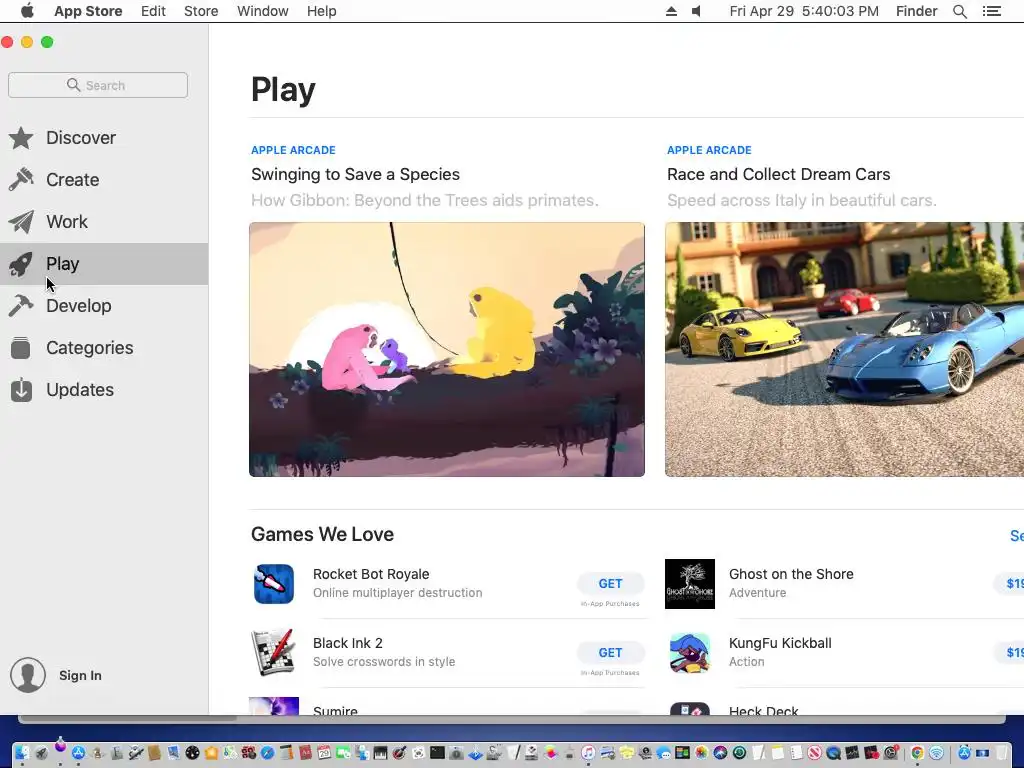Open the Help menu

point(322,11)
